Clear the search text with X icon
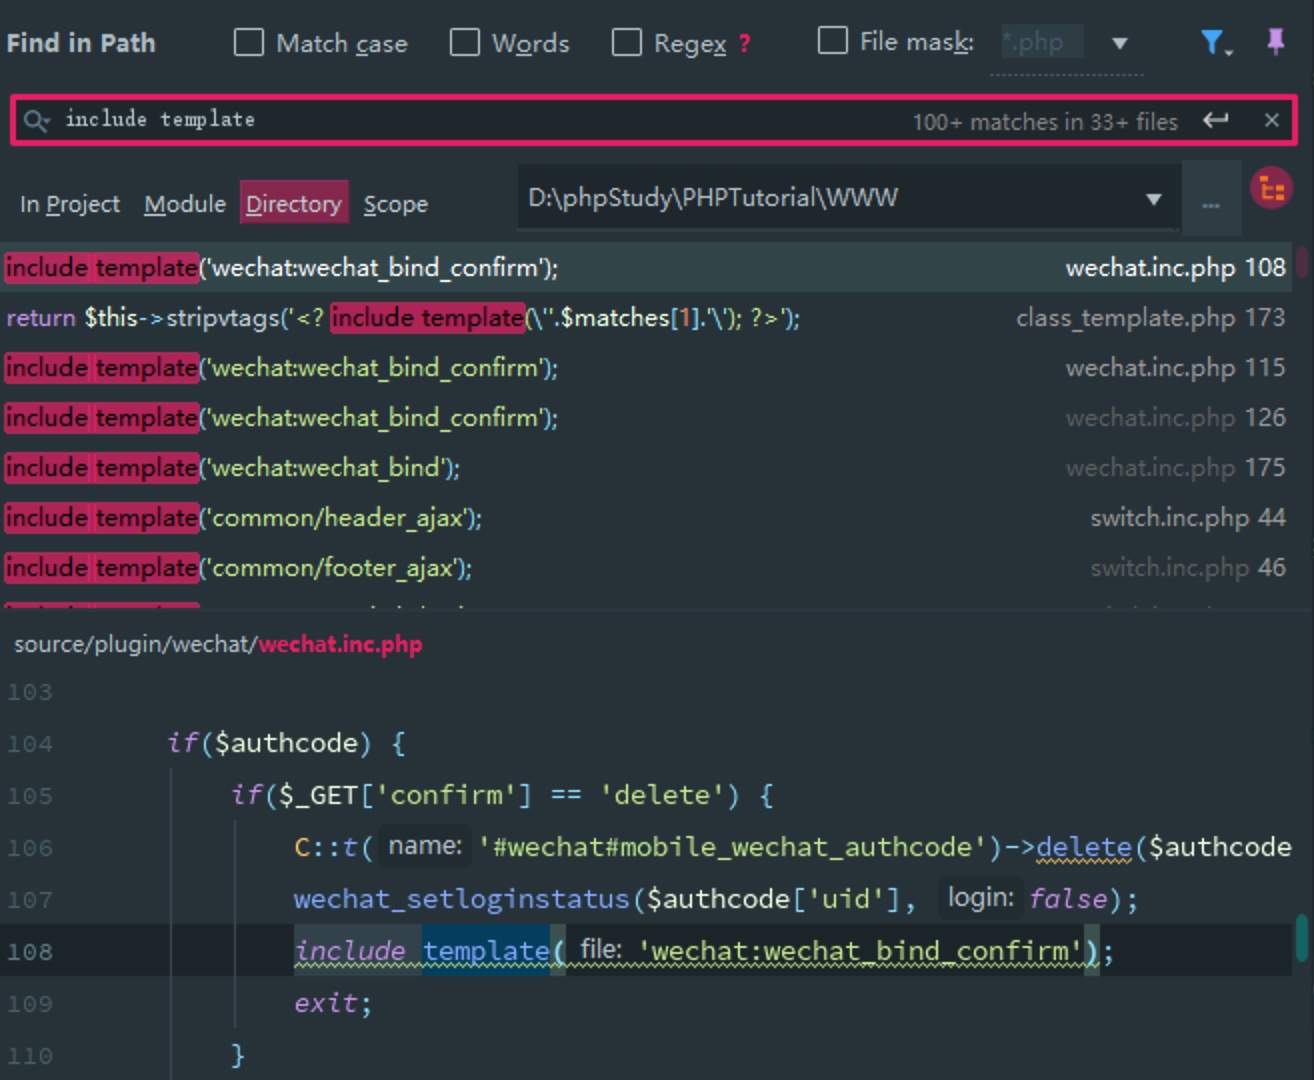Image resolution: width=1314 pixels, height=1080 pixels. 1271,120
